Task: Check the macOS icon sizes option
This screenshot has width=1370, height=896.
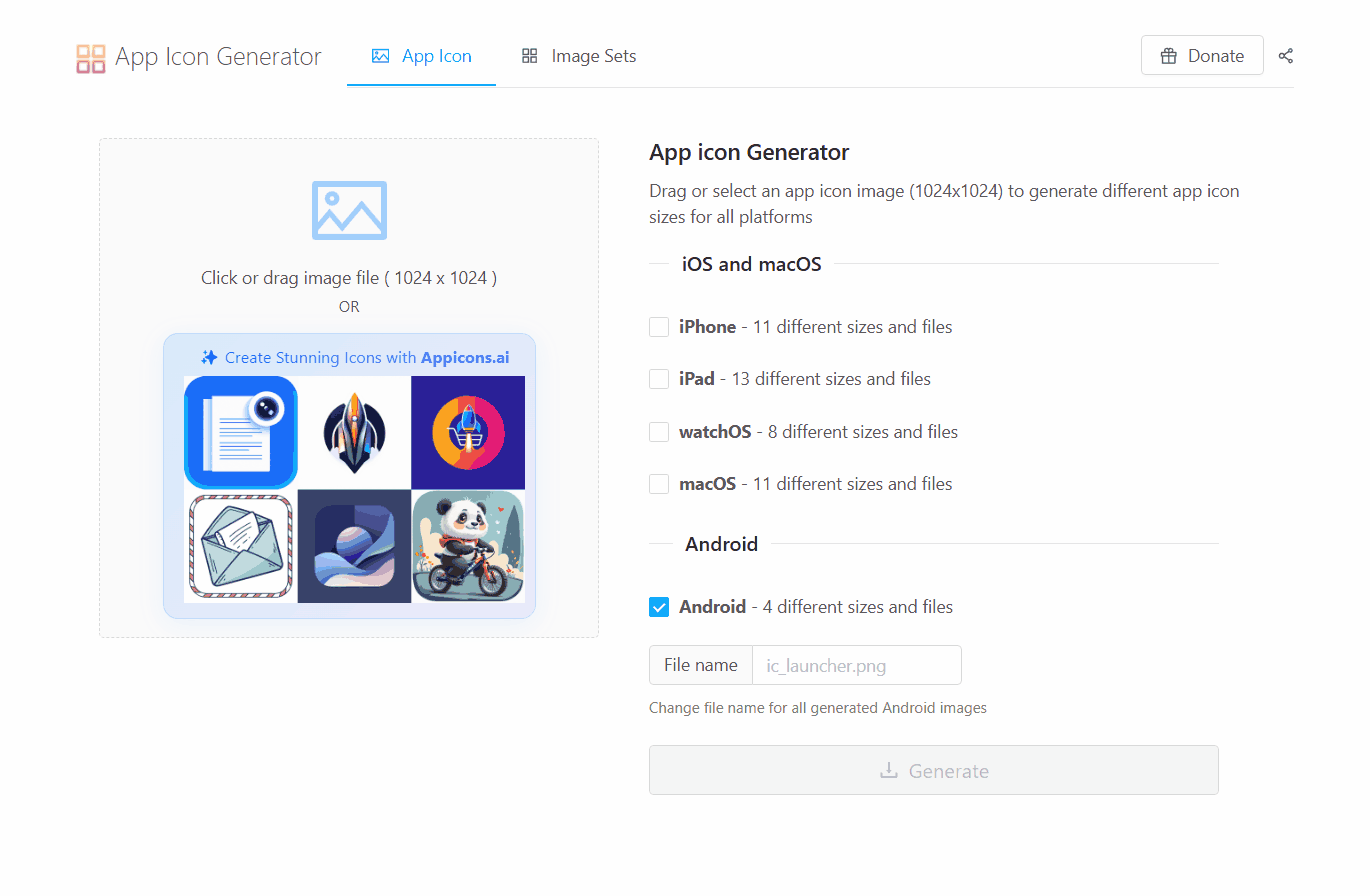Action: 659,484
